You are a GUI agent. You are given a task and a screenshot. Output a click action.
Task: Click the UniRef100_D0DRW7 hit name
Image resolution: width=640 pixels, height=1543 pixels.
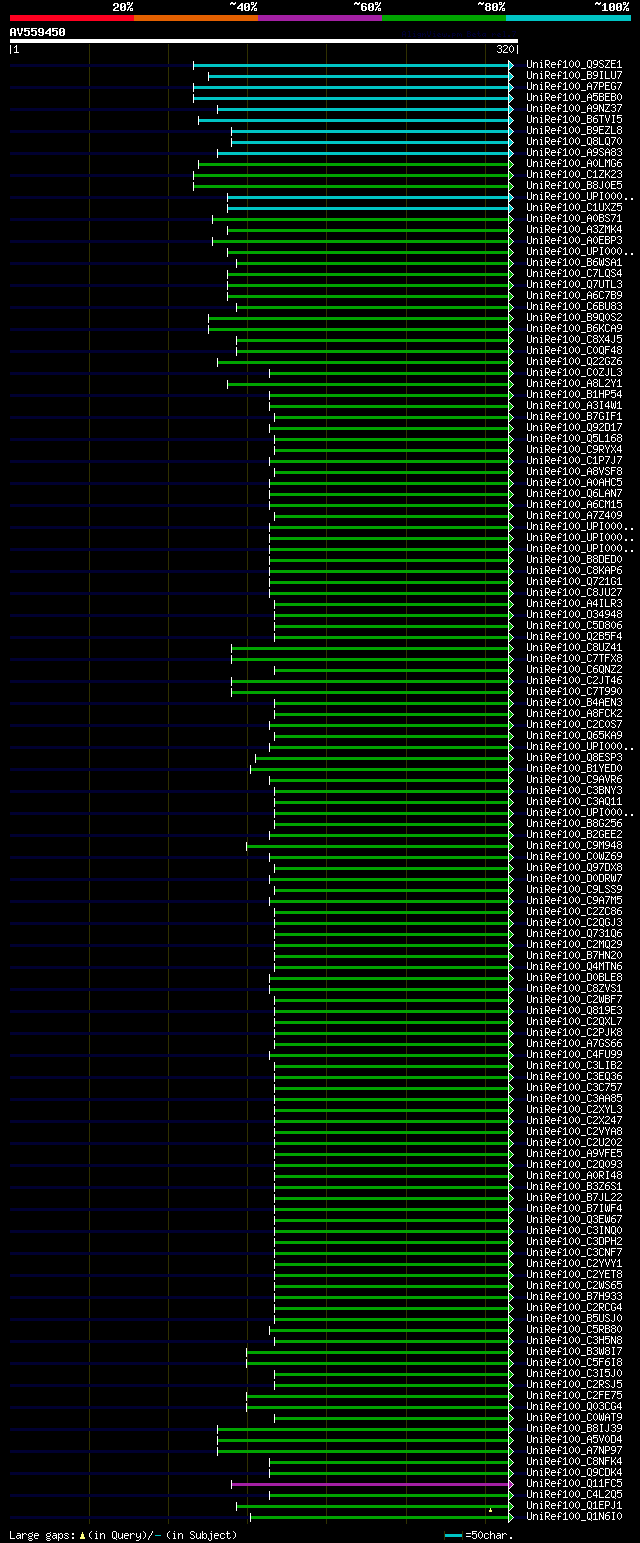click(574, 879)
